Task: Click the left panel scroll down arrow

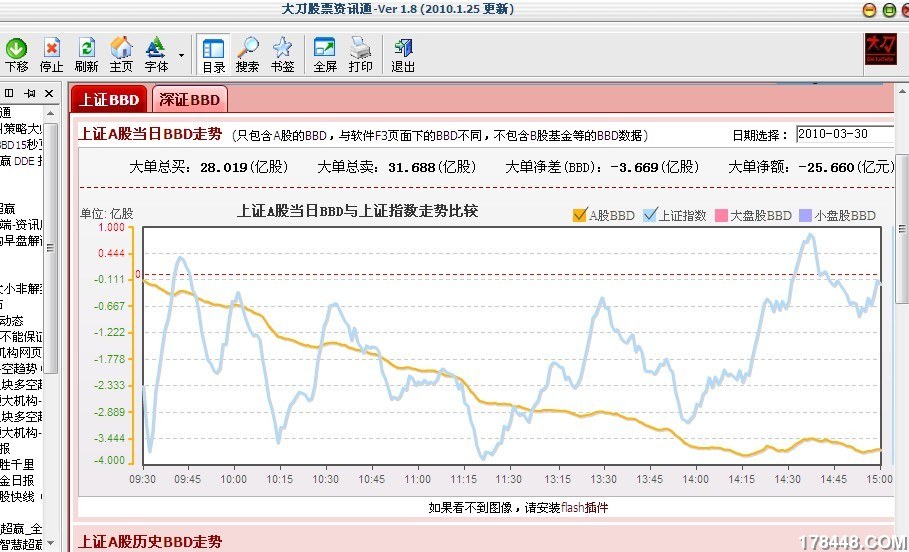Action: 51,543
